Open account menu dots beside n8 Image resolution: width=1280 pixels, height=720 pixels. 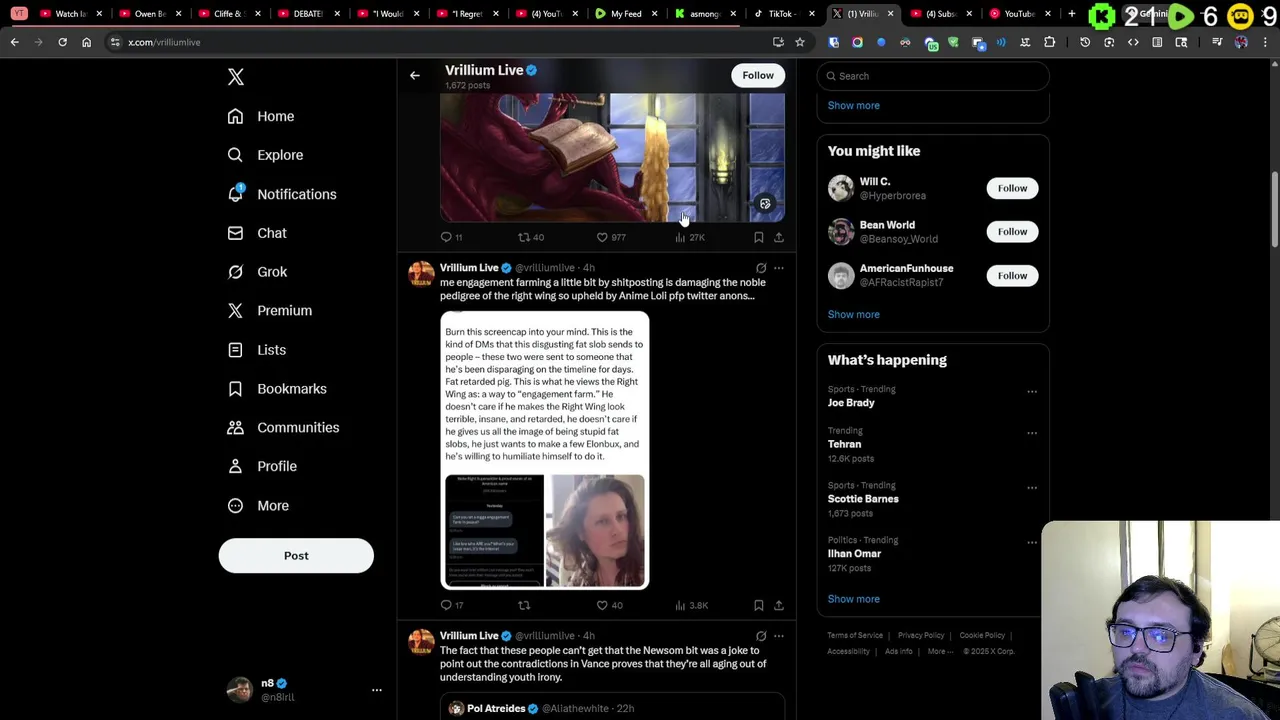pos(377,690)
